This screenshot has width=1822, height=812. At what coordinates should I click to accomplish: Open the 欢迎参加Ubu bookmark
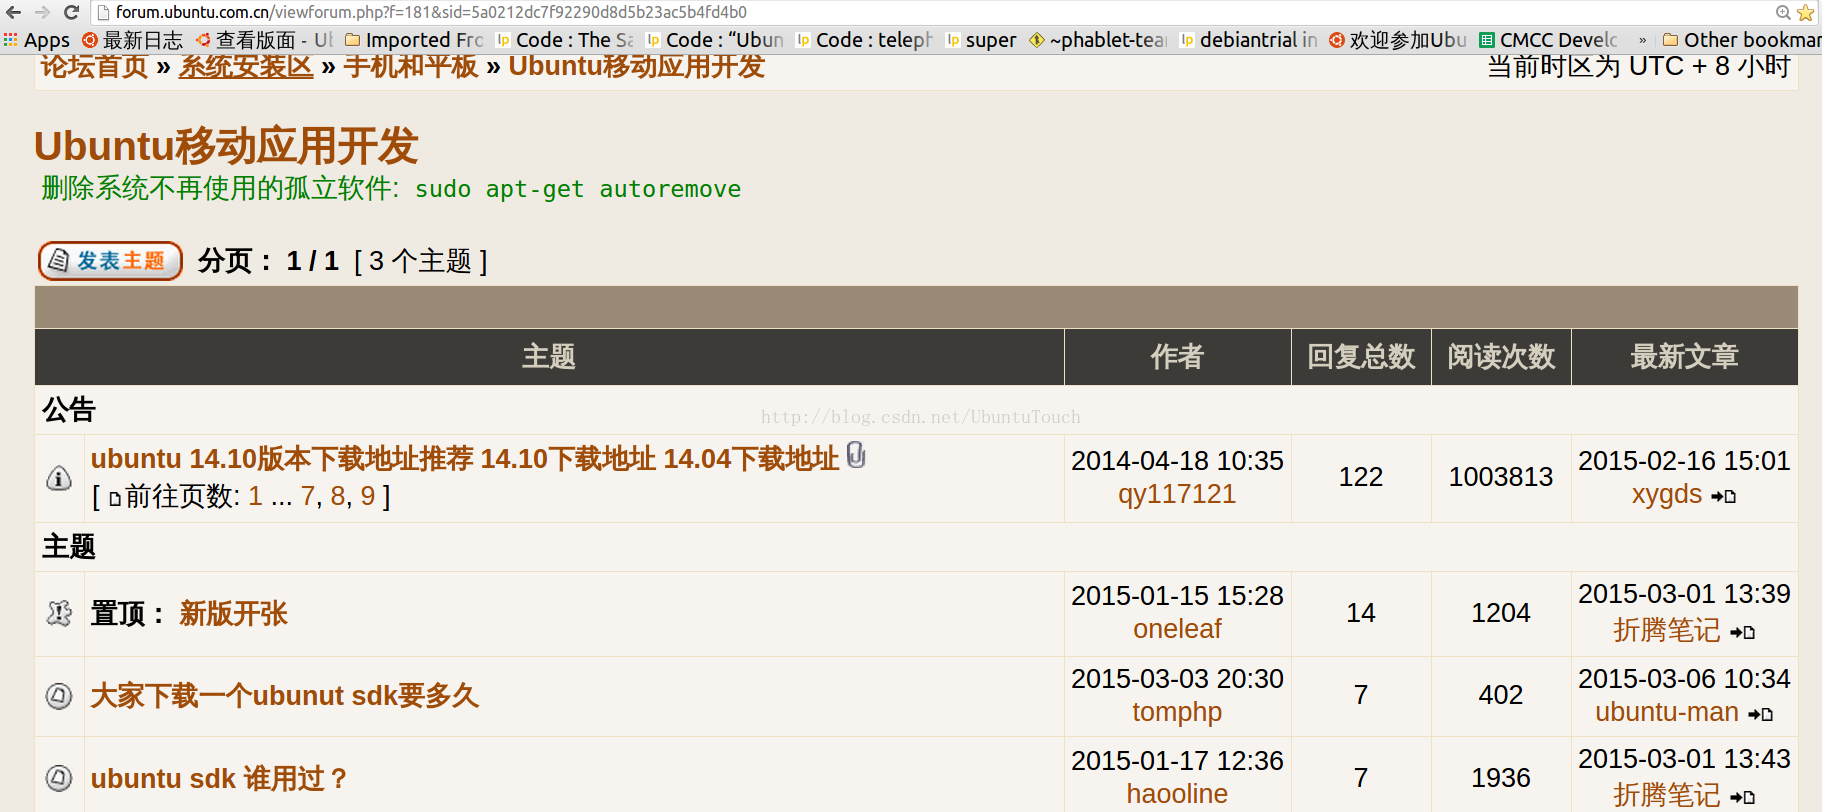[1398, 40]
